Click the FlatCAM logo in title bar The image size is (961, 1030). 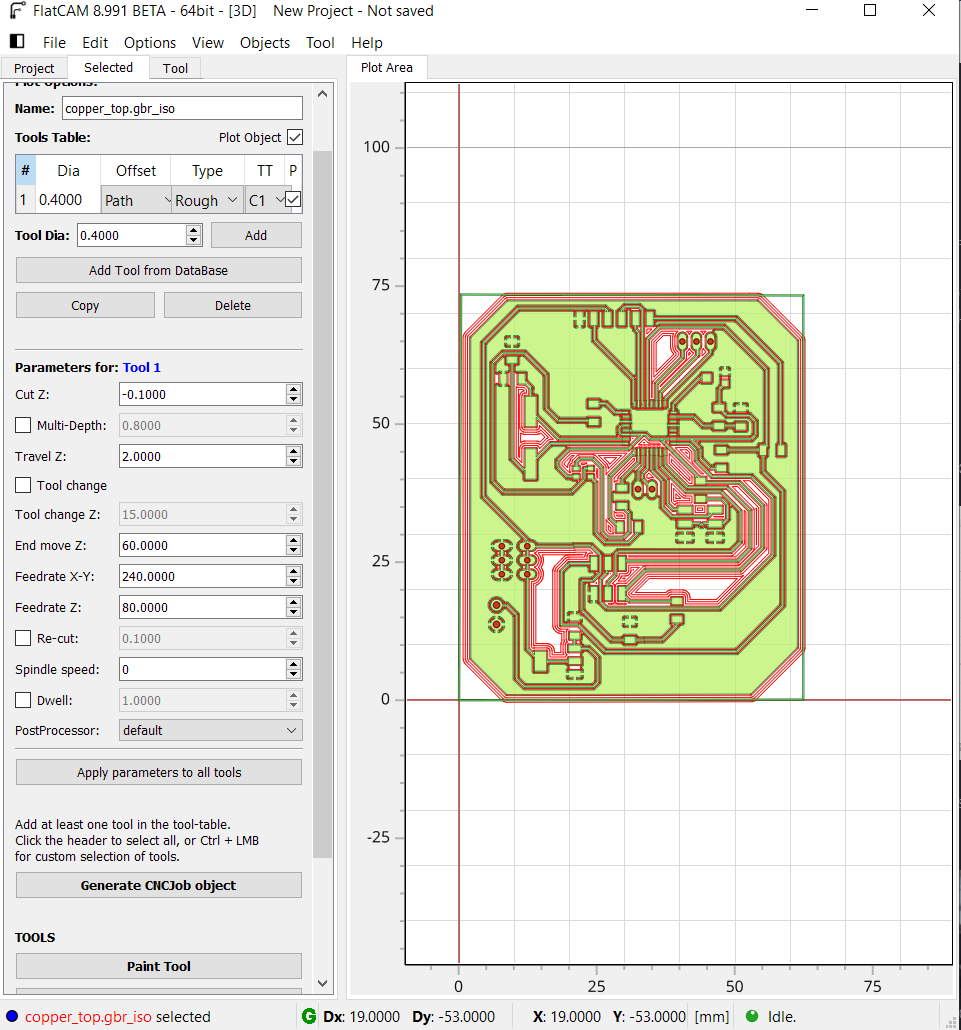click(17, 11)
